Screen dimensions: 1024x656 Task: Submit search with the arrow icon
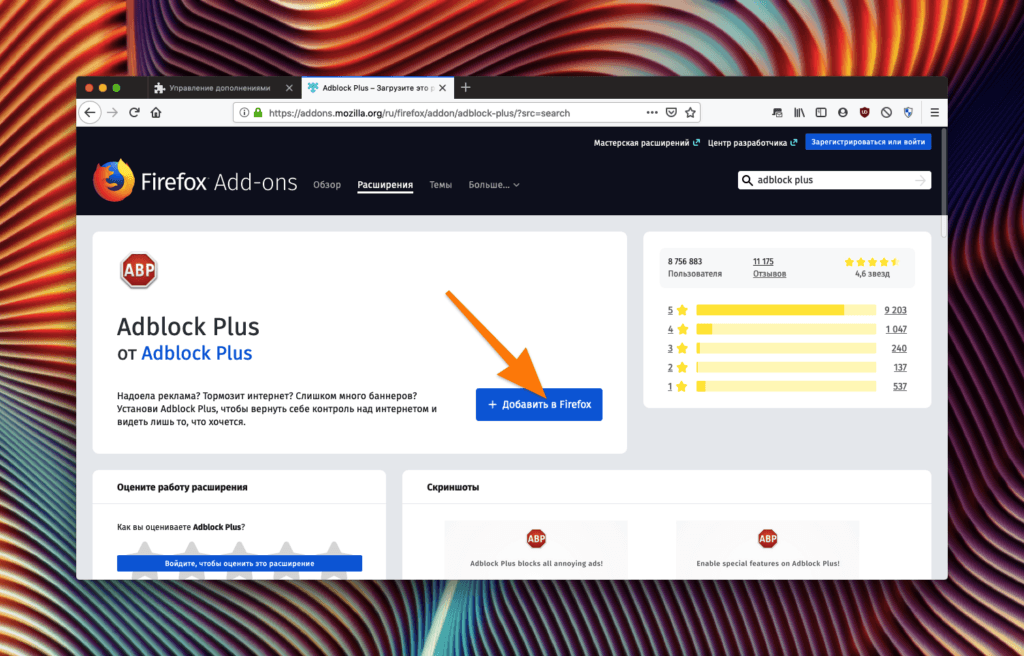pos(921,180)
